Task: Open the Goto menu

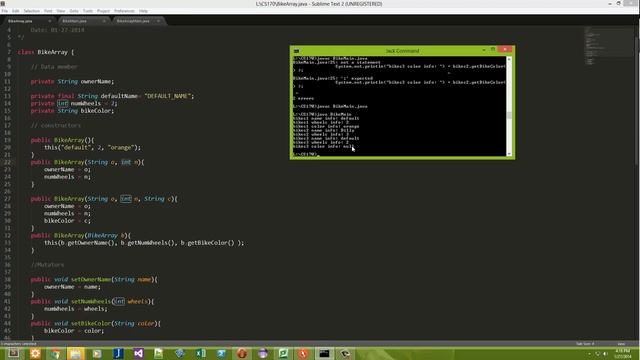Action: point(74,11)
